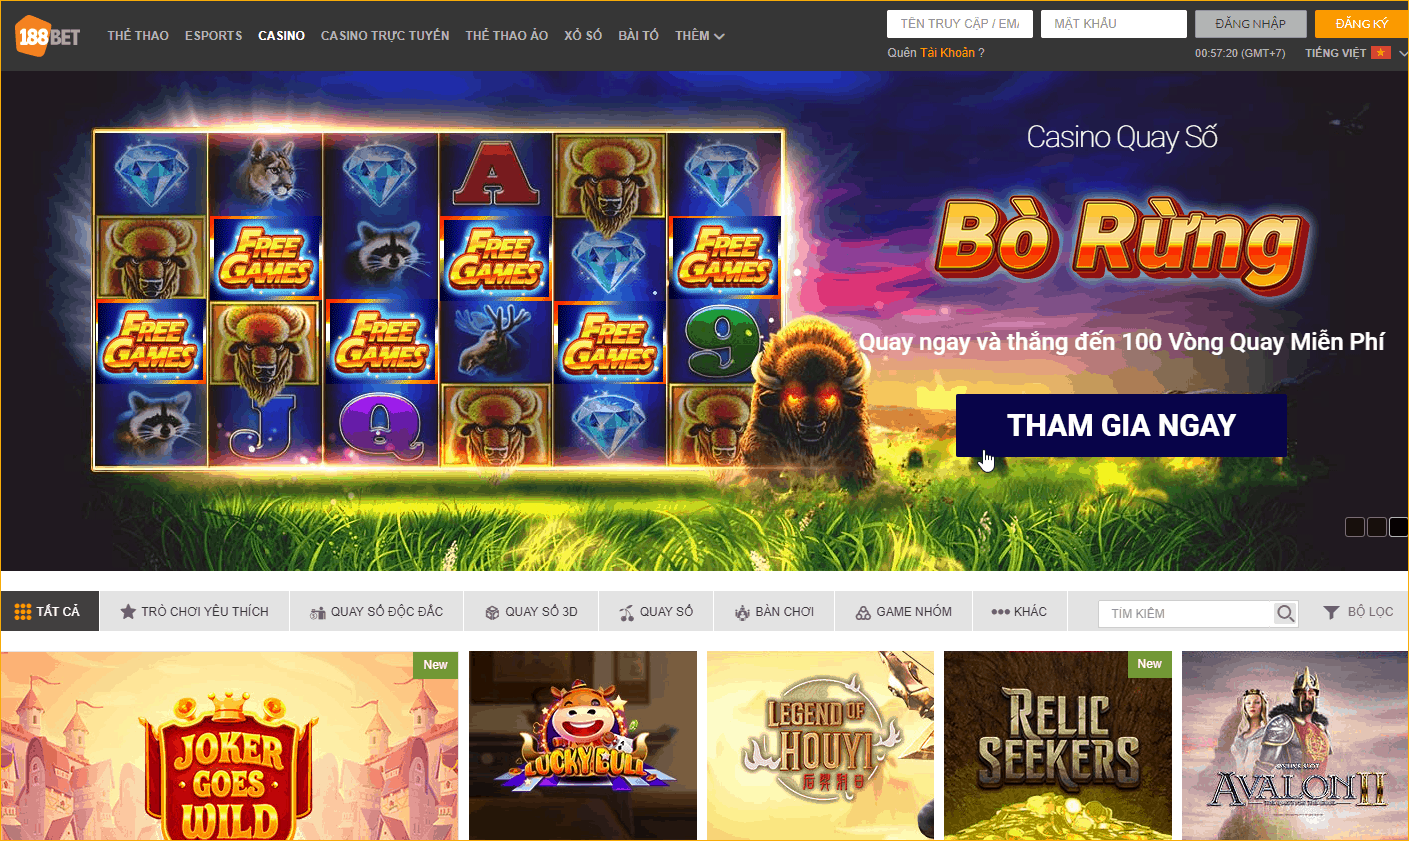Select the QUAY SỐ 3D cube category

(531, 611)
